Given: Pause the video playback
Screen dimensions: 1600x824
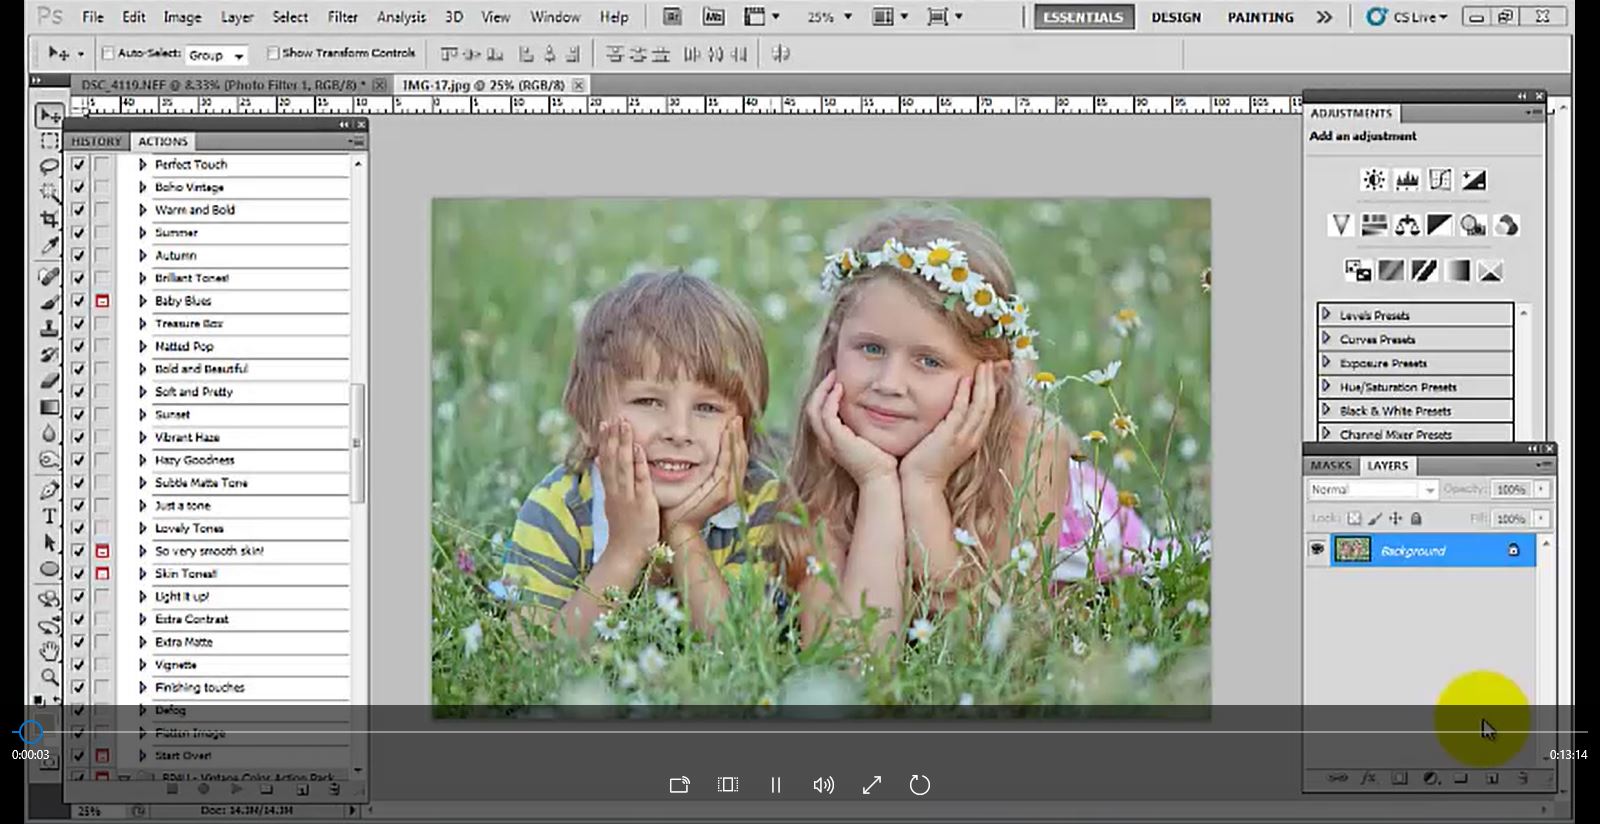Looking at the screenshot, I should [x=776, y=785].
